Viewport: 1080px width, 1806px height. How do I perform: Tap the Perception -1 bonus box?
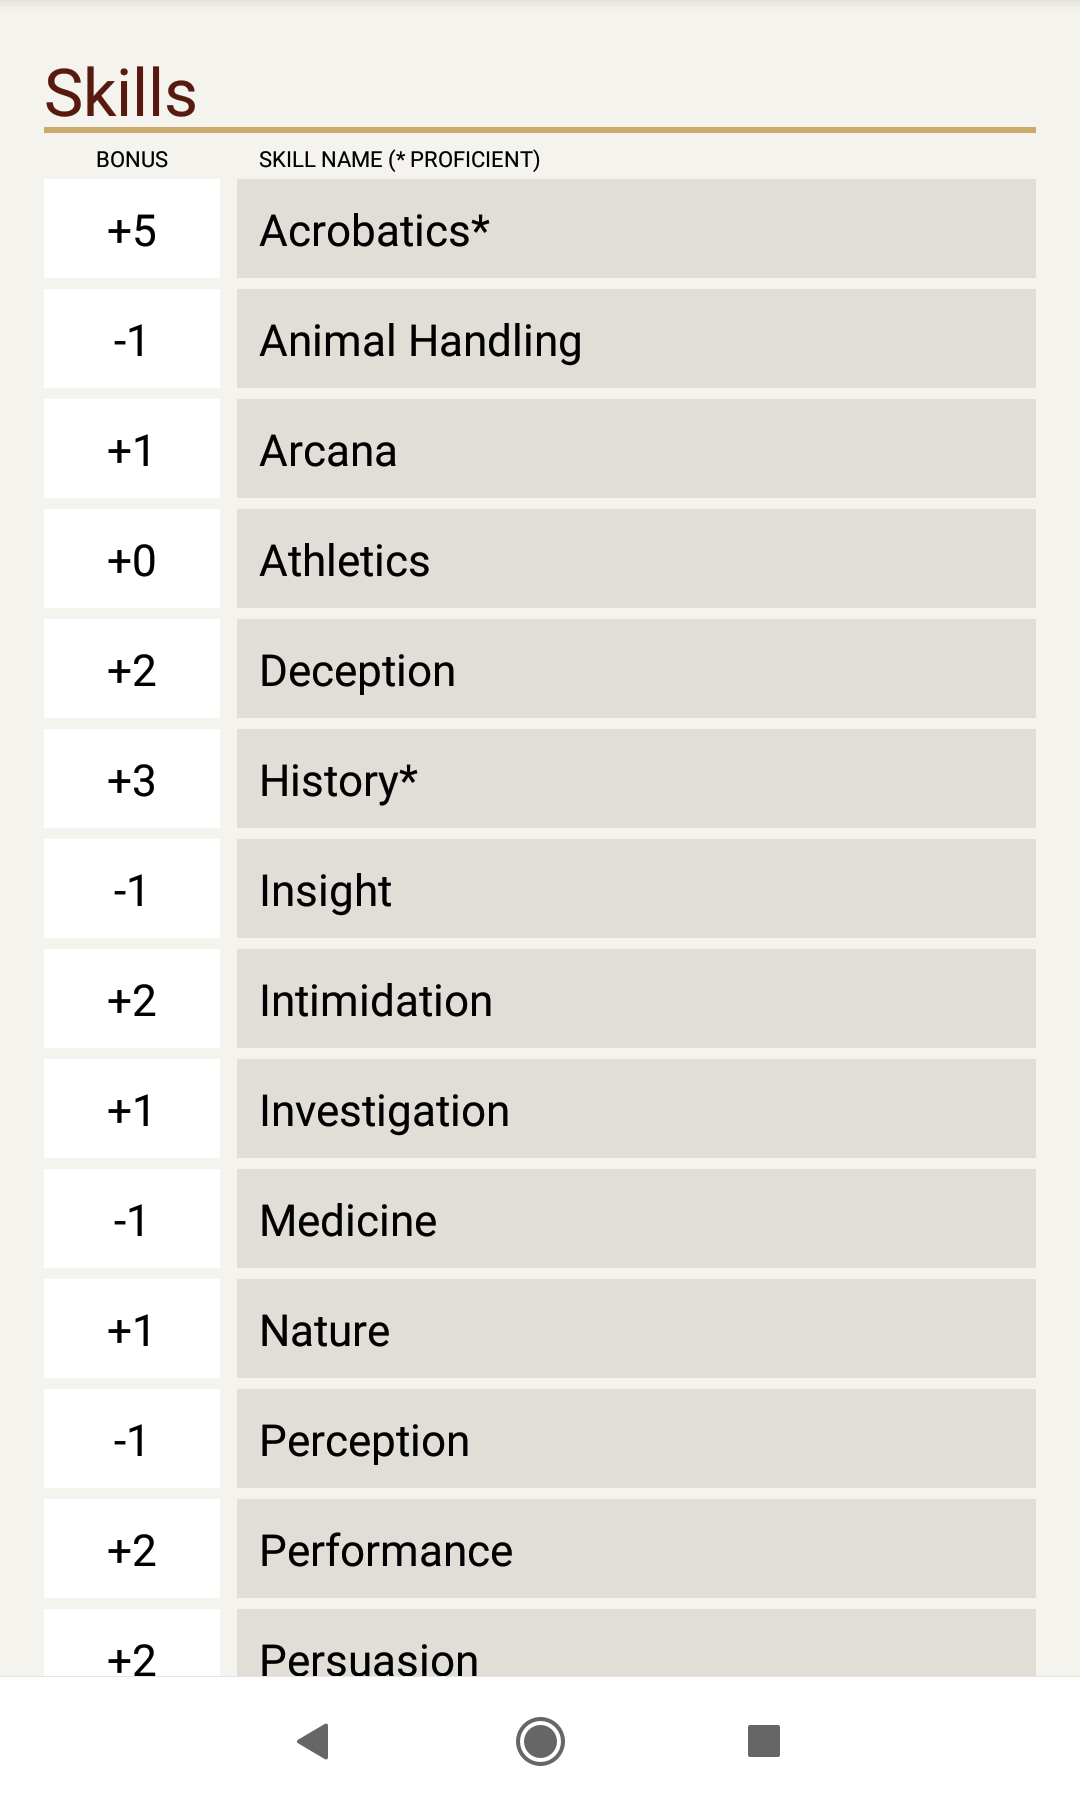[x=132, y=1439]
